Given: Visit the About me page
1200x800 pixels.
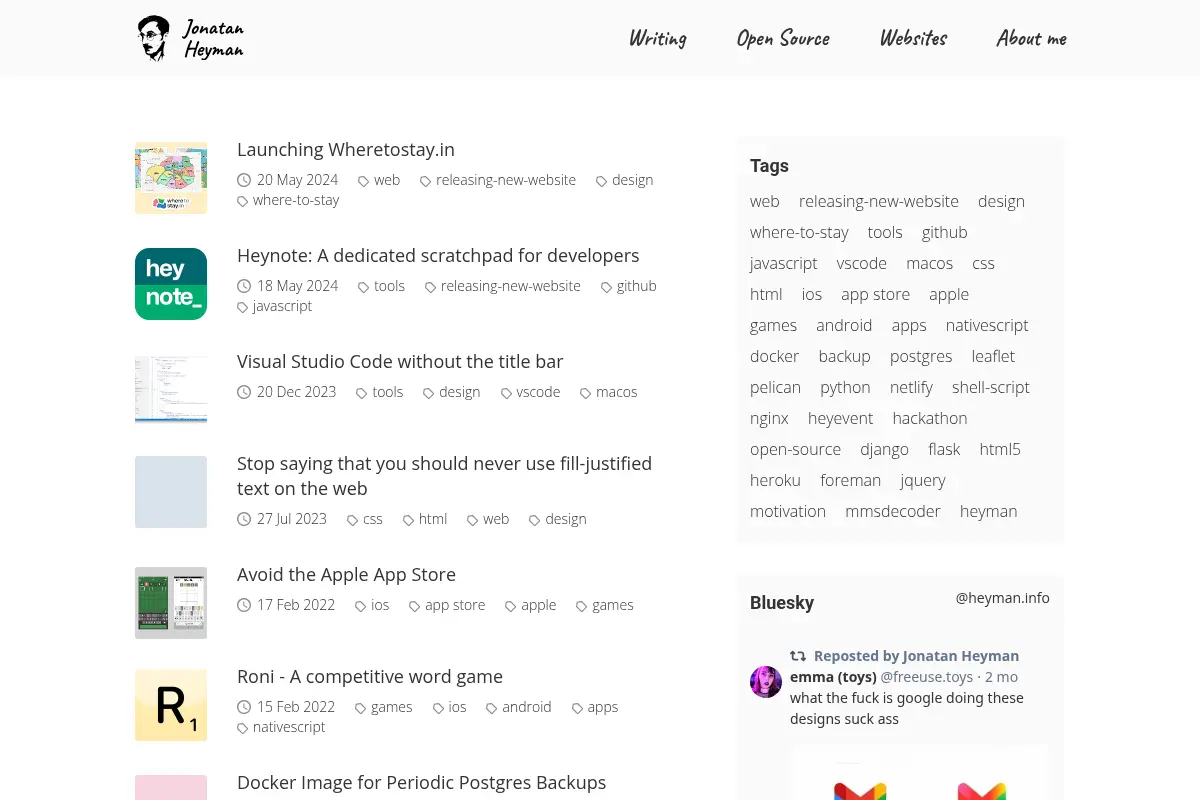Looking at the screenshot, I should 1031,38.
